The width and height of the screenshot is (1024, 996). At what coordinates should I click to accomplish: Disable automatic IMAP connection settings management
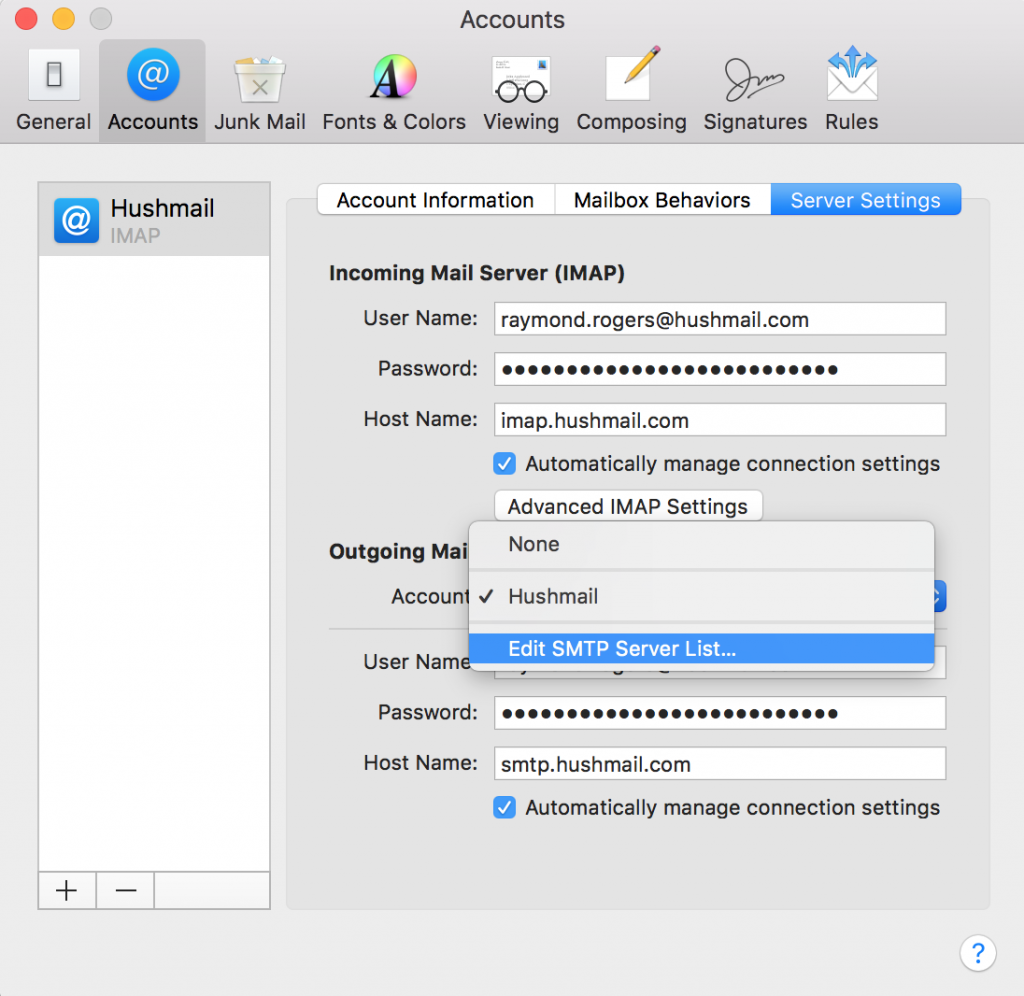tap(505, 463)
